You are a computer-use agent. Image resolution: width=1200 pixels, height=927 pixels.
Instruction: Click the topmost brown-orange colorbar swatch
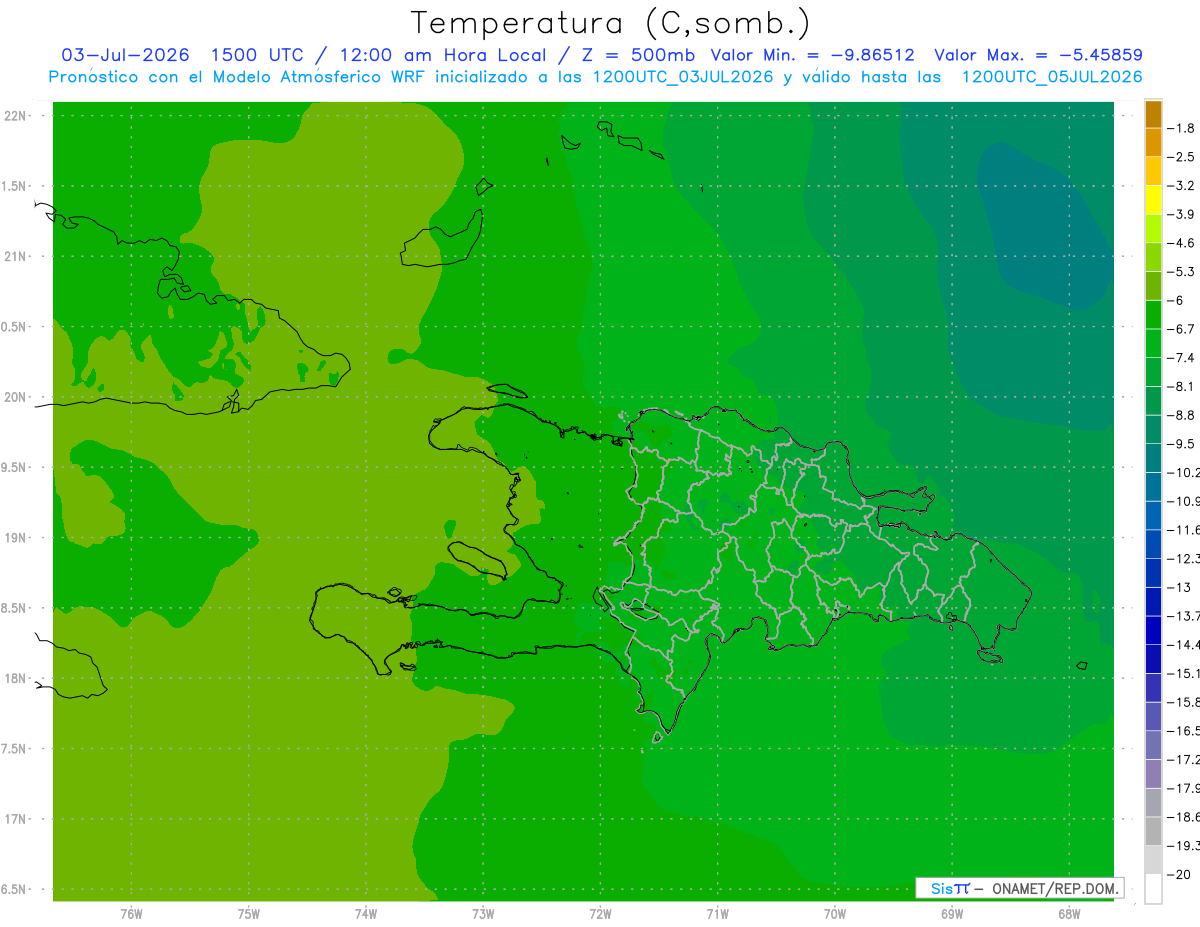(x=1153, y=114)
